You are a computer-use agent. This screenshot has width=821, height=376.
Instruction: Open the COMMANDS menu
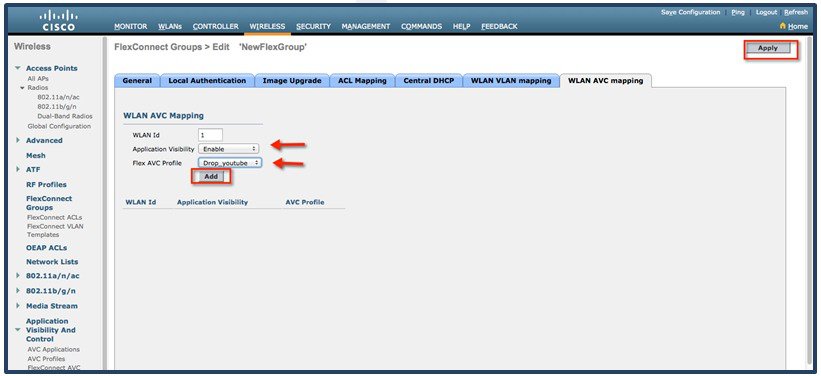click(x=421, y=26)
